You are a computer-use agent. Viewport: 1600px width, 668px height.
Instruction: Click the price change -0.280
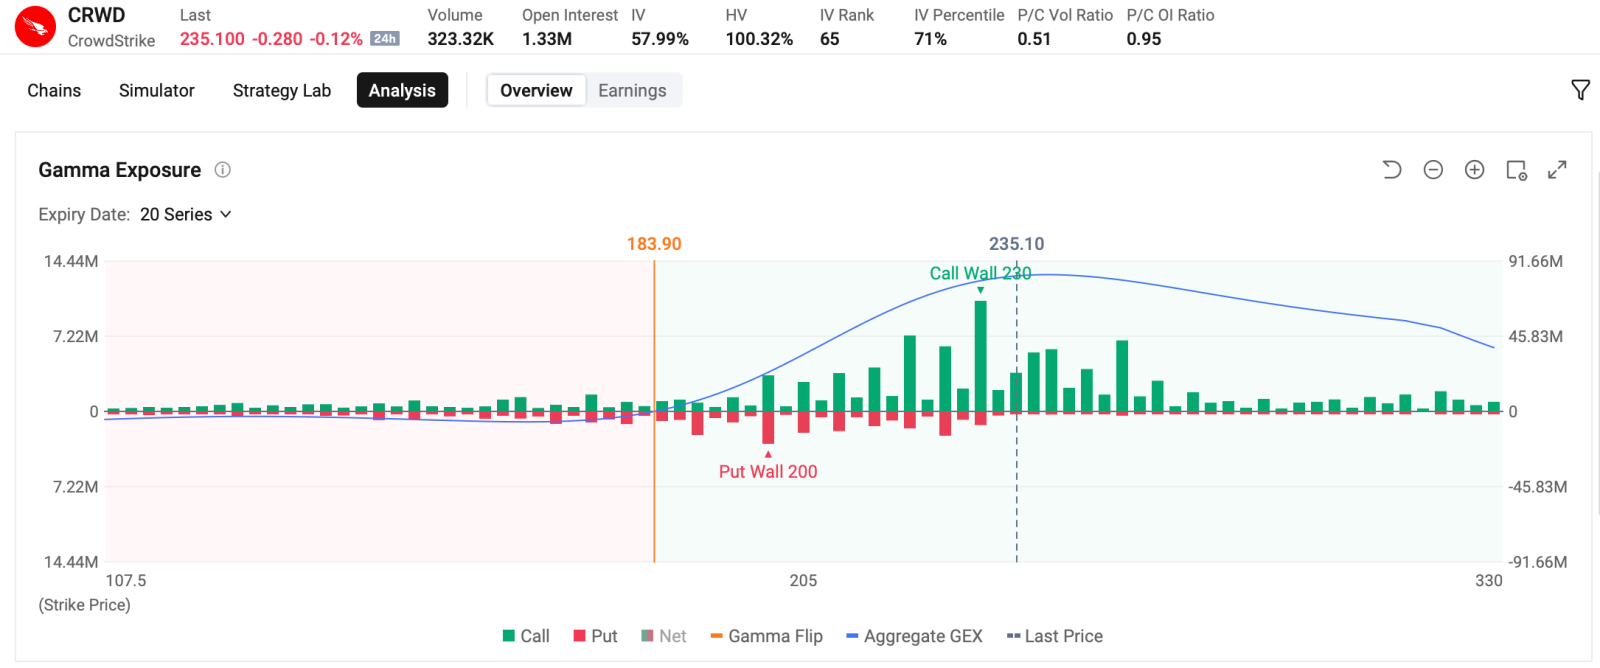pyautogui.click(x=277, y=39)
